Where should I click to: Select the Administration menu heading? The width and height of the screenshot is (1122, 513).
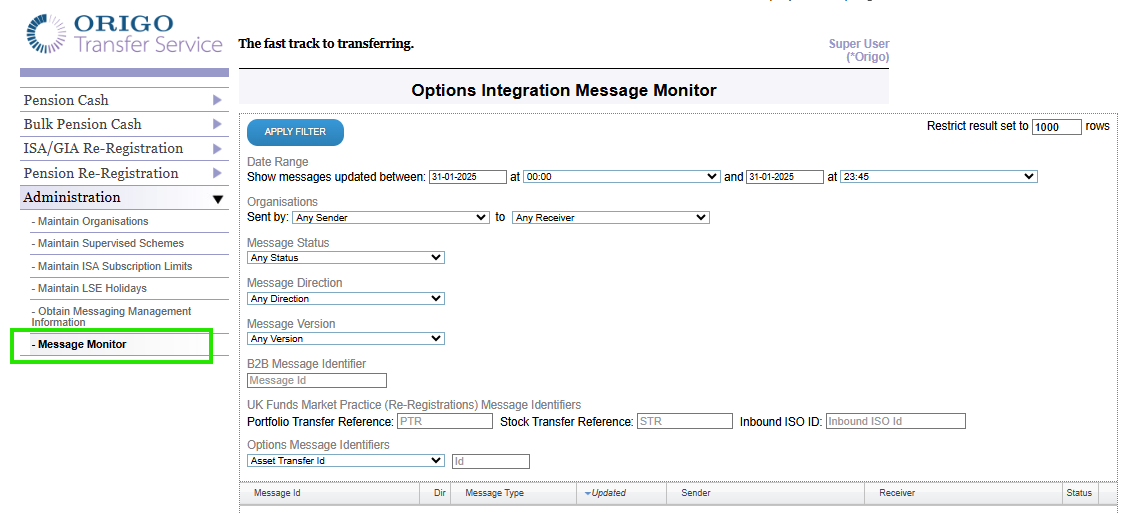[x=72, y=197]
